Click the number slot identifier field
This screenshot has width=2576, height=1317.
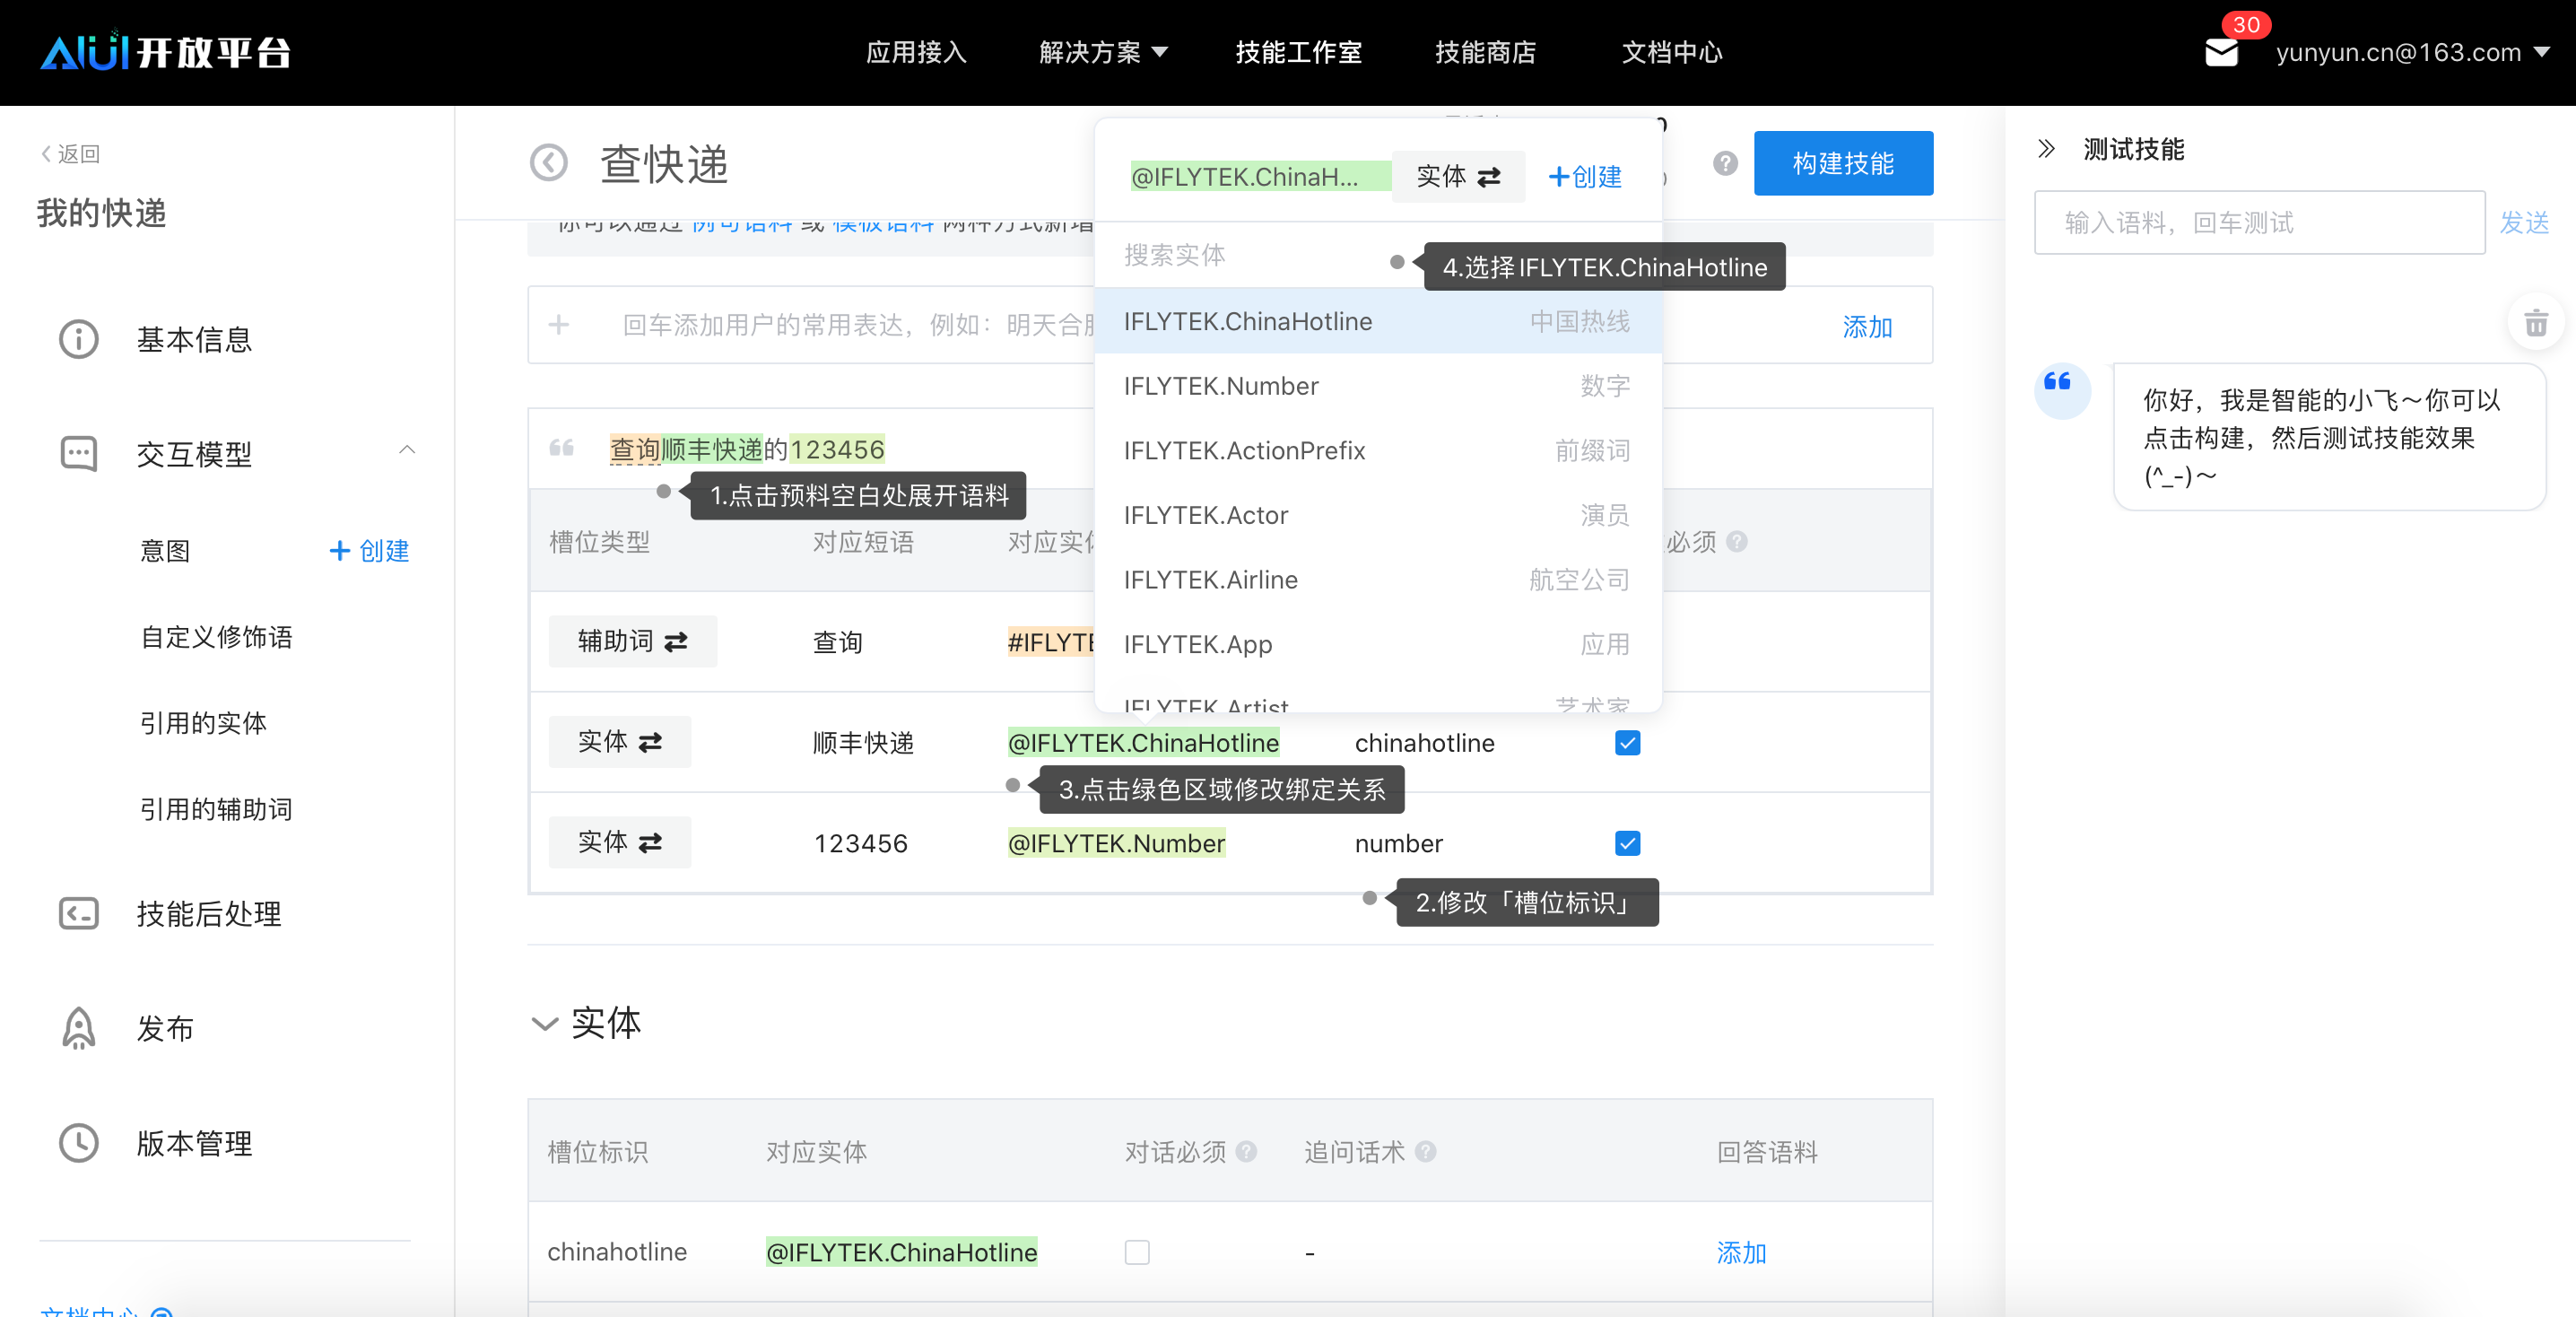pos(1398,843)
